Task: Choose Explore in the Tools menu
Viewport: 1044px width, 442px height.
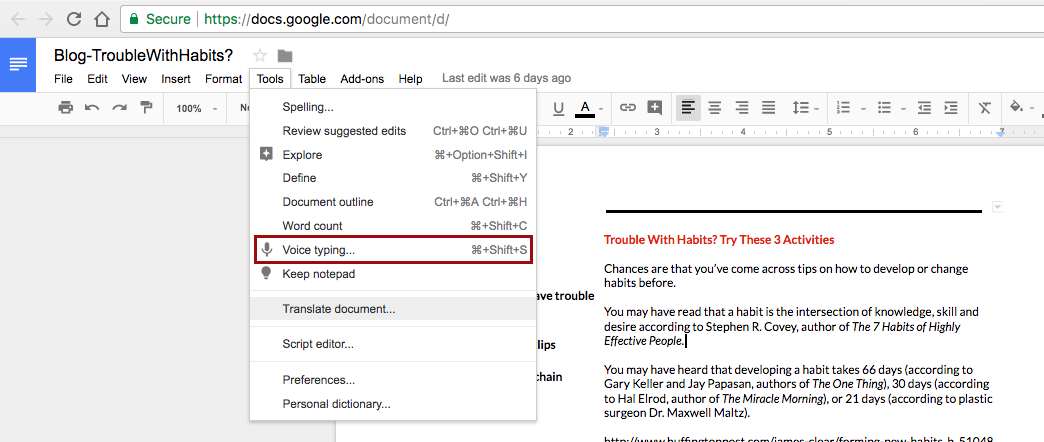Action: click(x=393, y=154)
